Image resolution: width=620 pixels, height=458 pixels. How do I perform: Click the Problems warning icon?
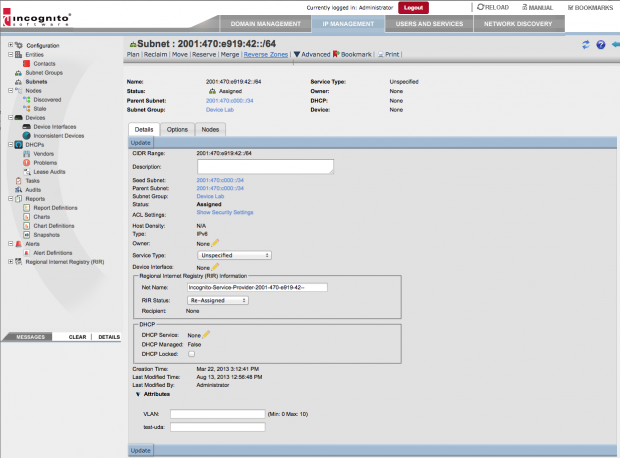coord(26,163)
